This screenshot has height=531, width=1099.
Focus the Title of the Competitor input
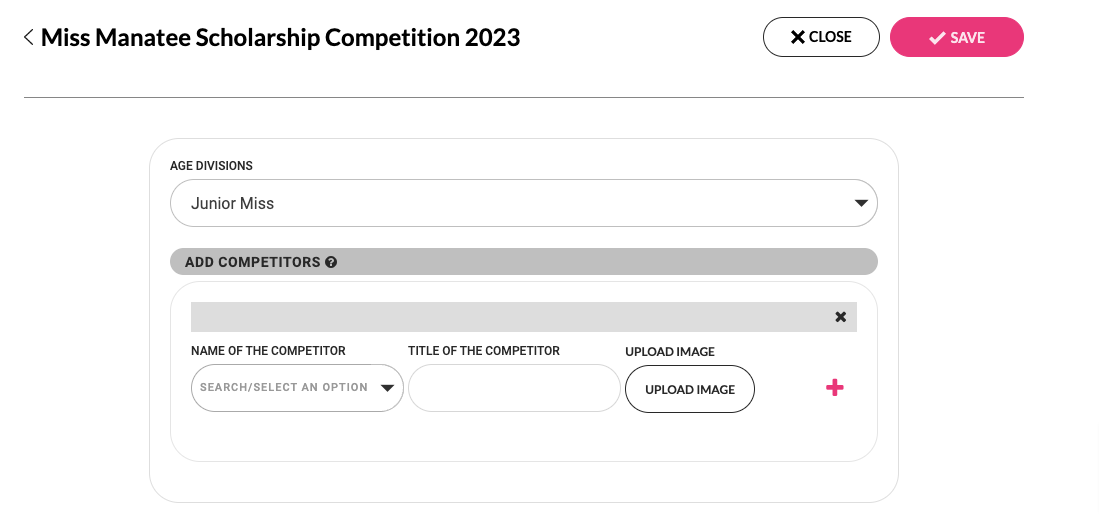click(514, 388)
